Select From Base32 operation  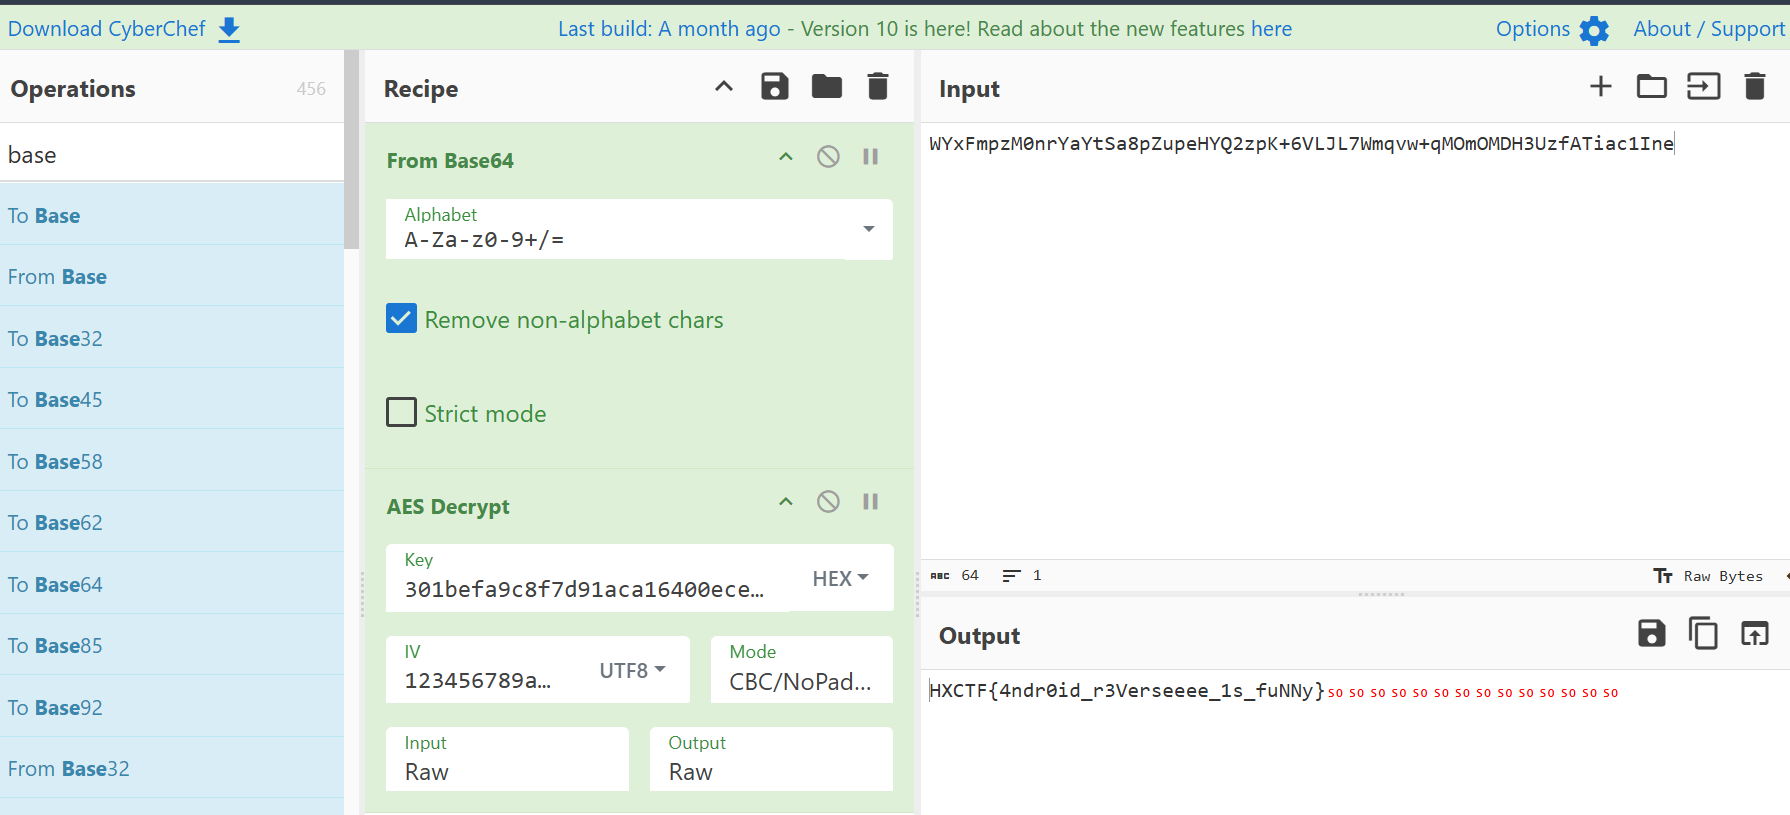click(69, 768)
